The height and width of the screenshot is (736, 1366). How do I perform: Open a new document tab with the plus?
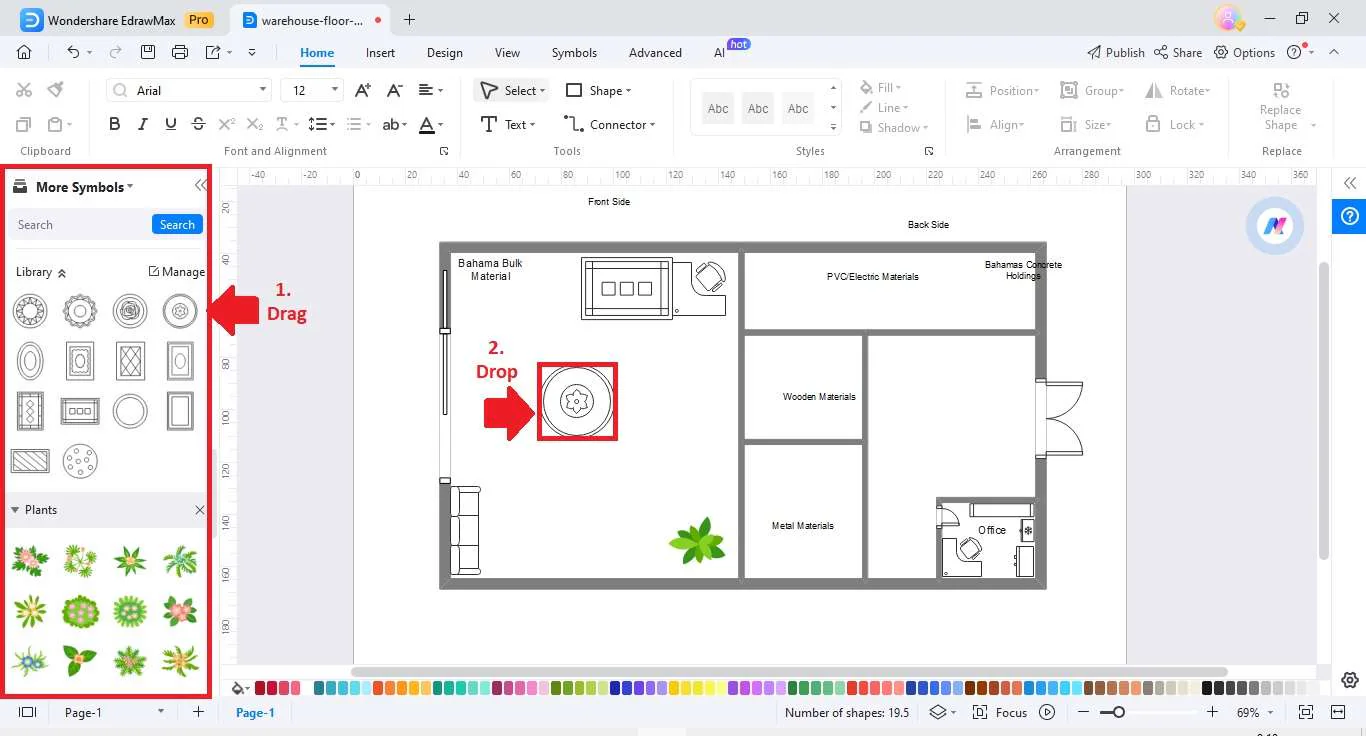point(409,19)
